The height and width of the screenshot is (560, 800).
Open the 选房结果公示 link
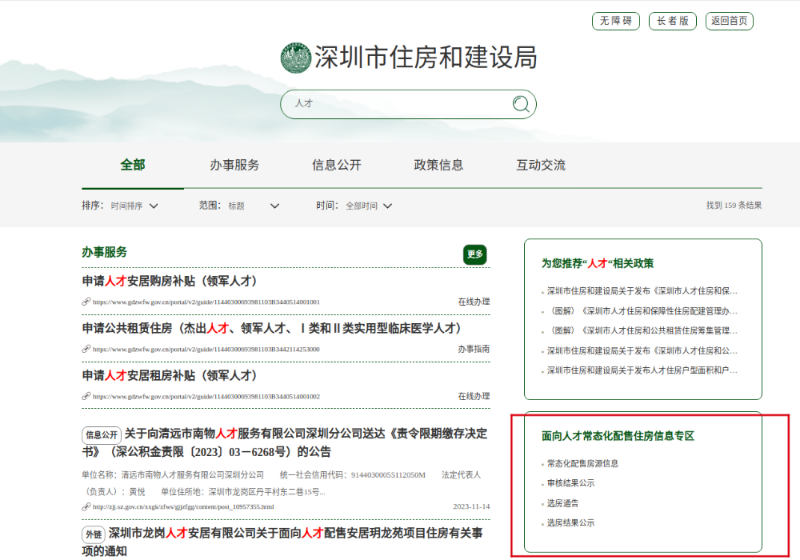[571, 522]
